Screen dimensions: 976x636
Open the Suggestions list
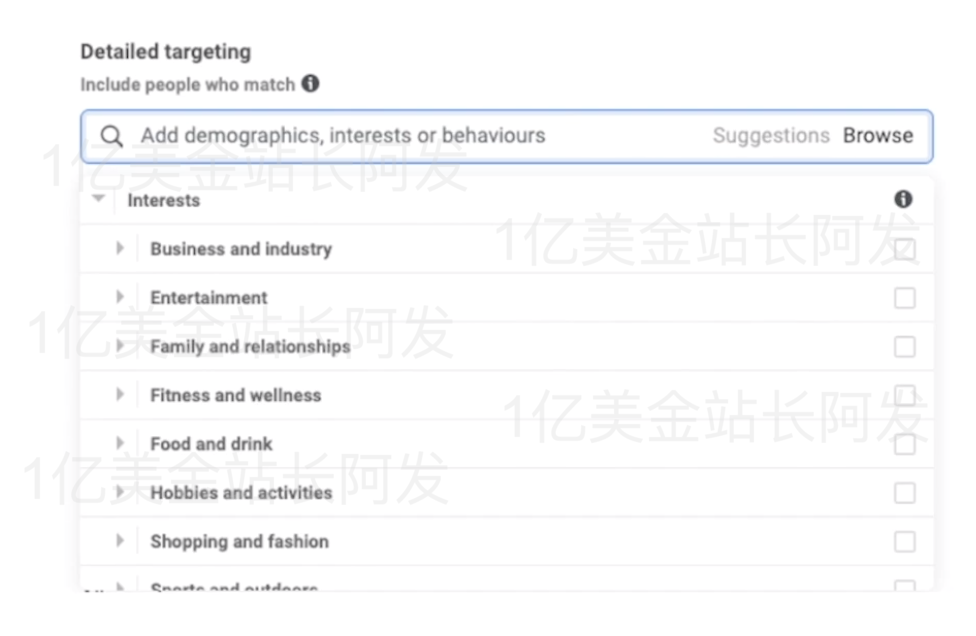[x=771, y=135]
